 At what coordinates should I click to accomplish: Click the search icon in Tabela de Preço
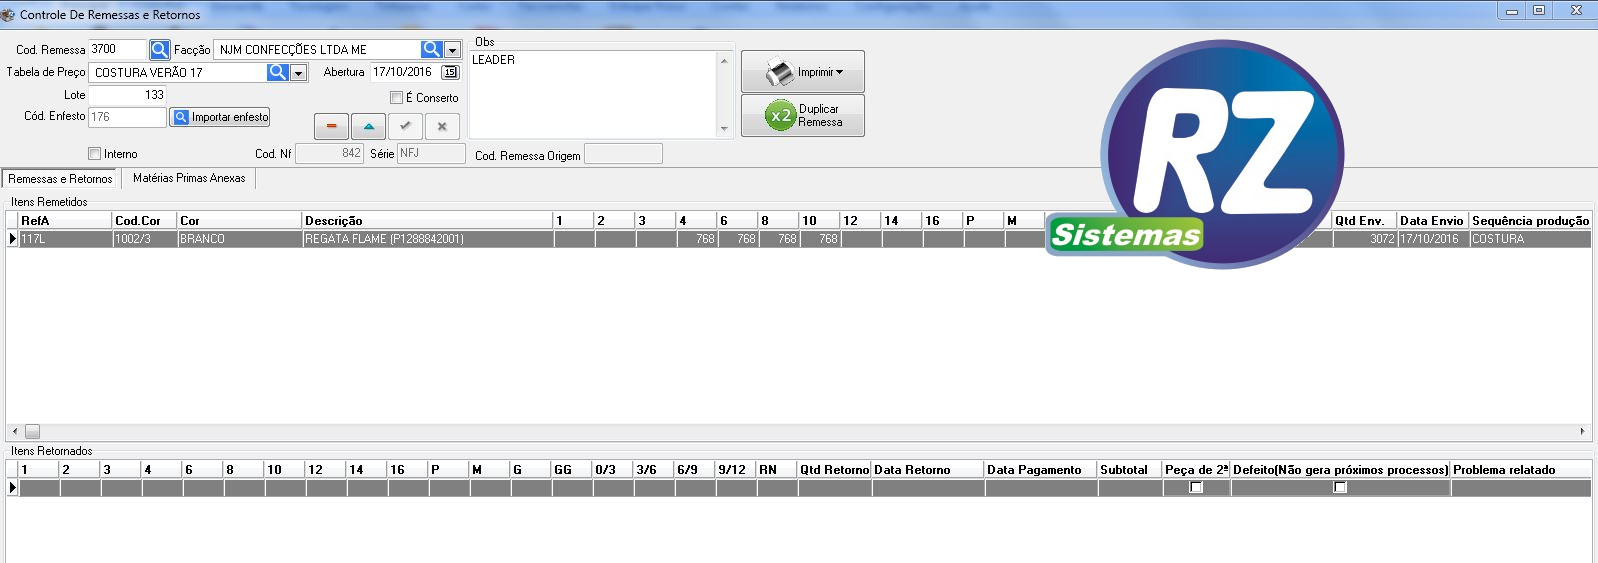click(x=277, y=72)
